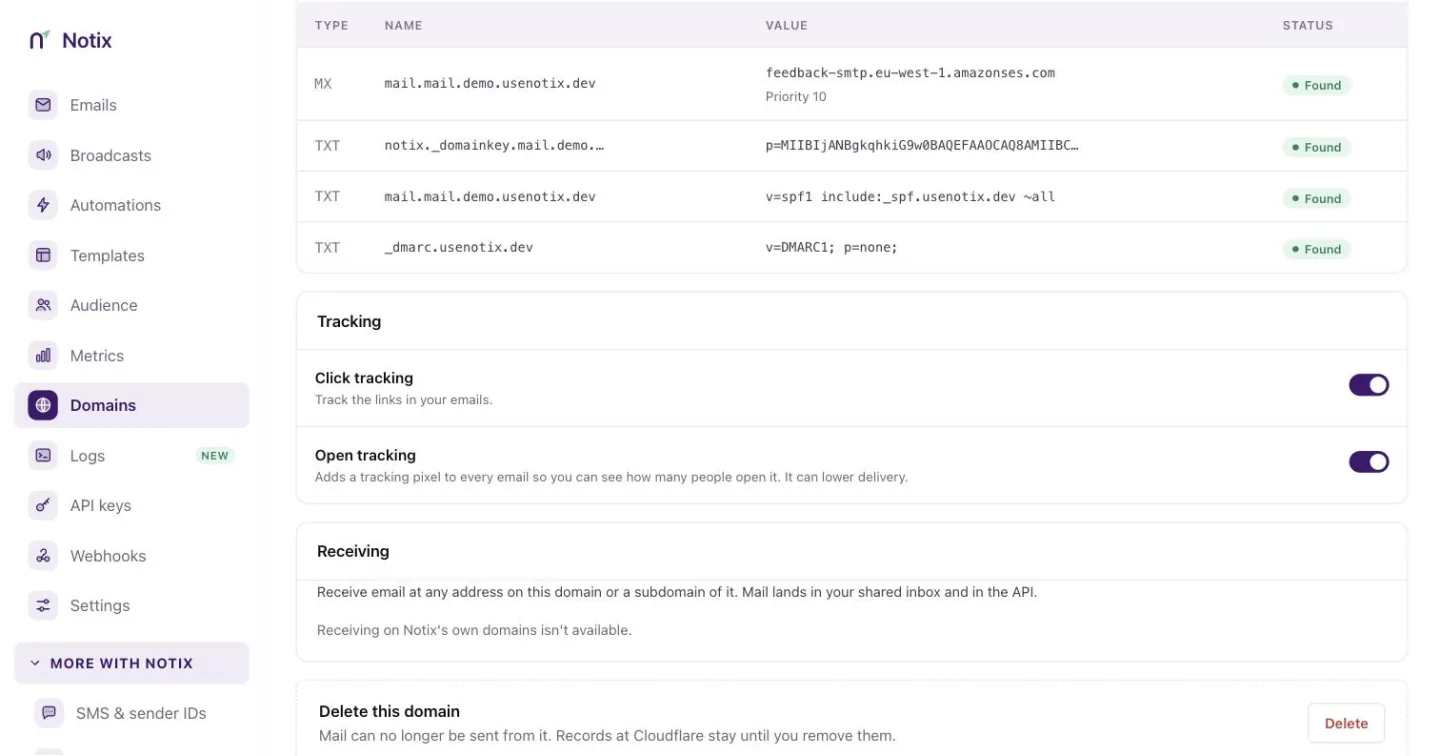Click the NEW badge next to Logs
Screen dimensions: 1440x756
tap(215, 456)
